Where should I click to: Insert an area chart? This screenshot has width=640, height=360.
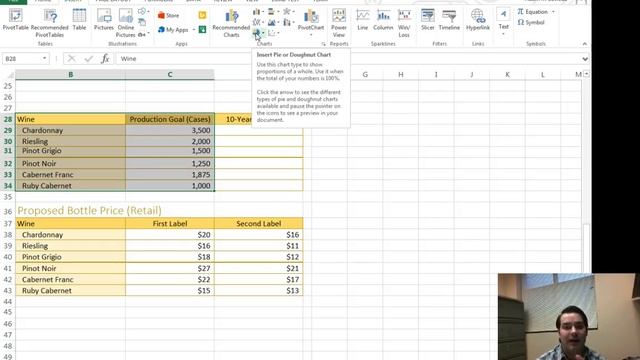coord(273,22)
